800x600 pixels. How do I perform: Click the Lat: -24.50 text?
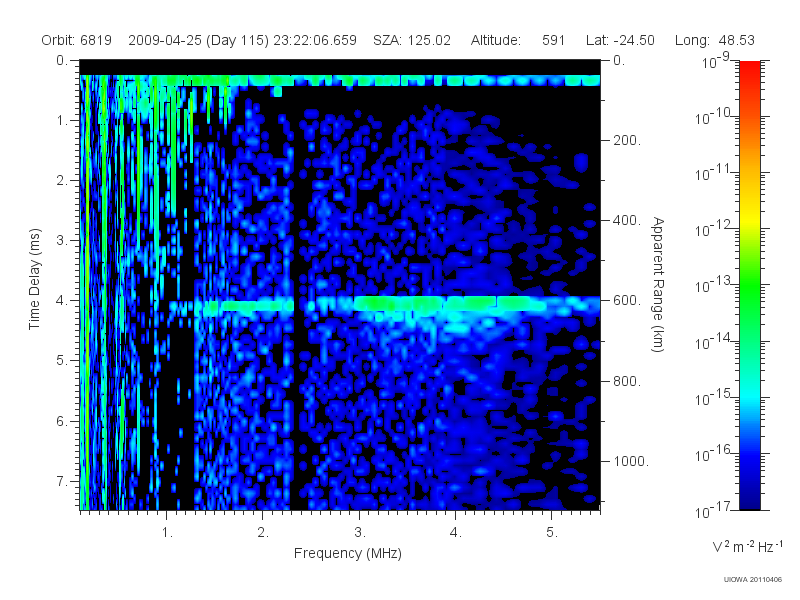point(620,40)
